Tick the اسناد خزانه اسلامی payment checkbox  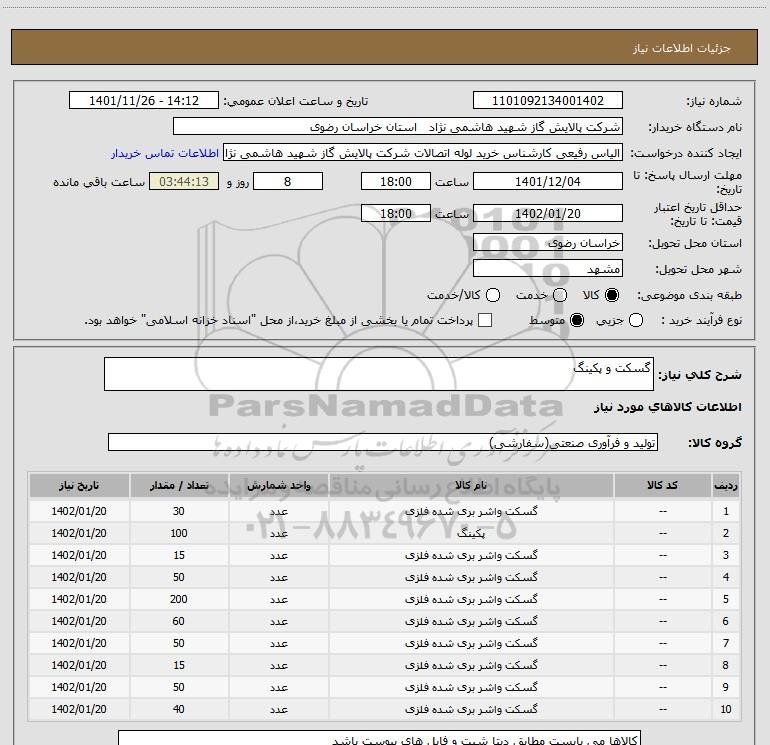[x=485, y=320]
